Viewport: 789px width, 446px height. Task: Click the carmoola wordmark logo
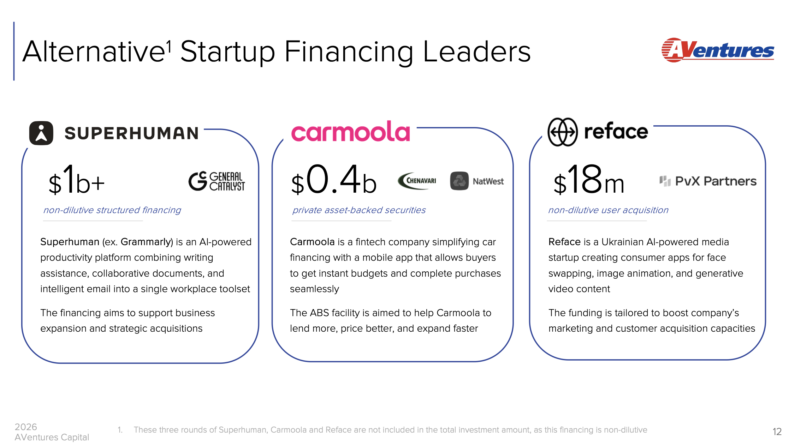point(350,132)
